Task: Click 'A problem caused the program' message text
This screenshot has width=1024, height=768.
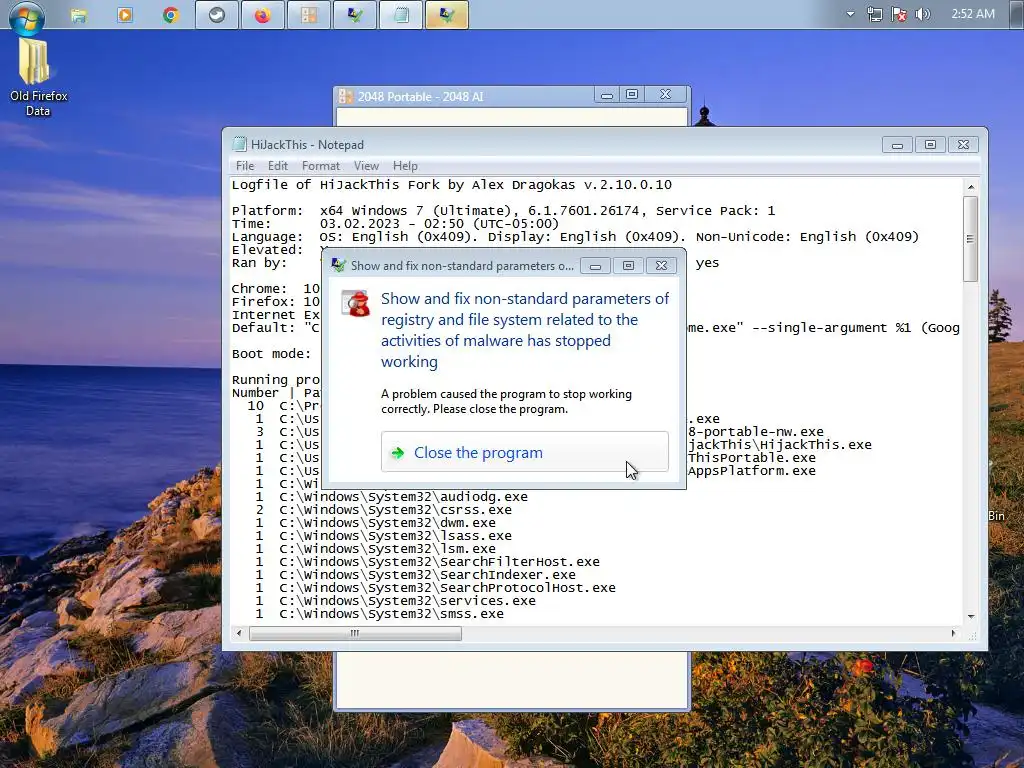Action: 507,402
